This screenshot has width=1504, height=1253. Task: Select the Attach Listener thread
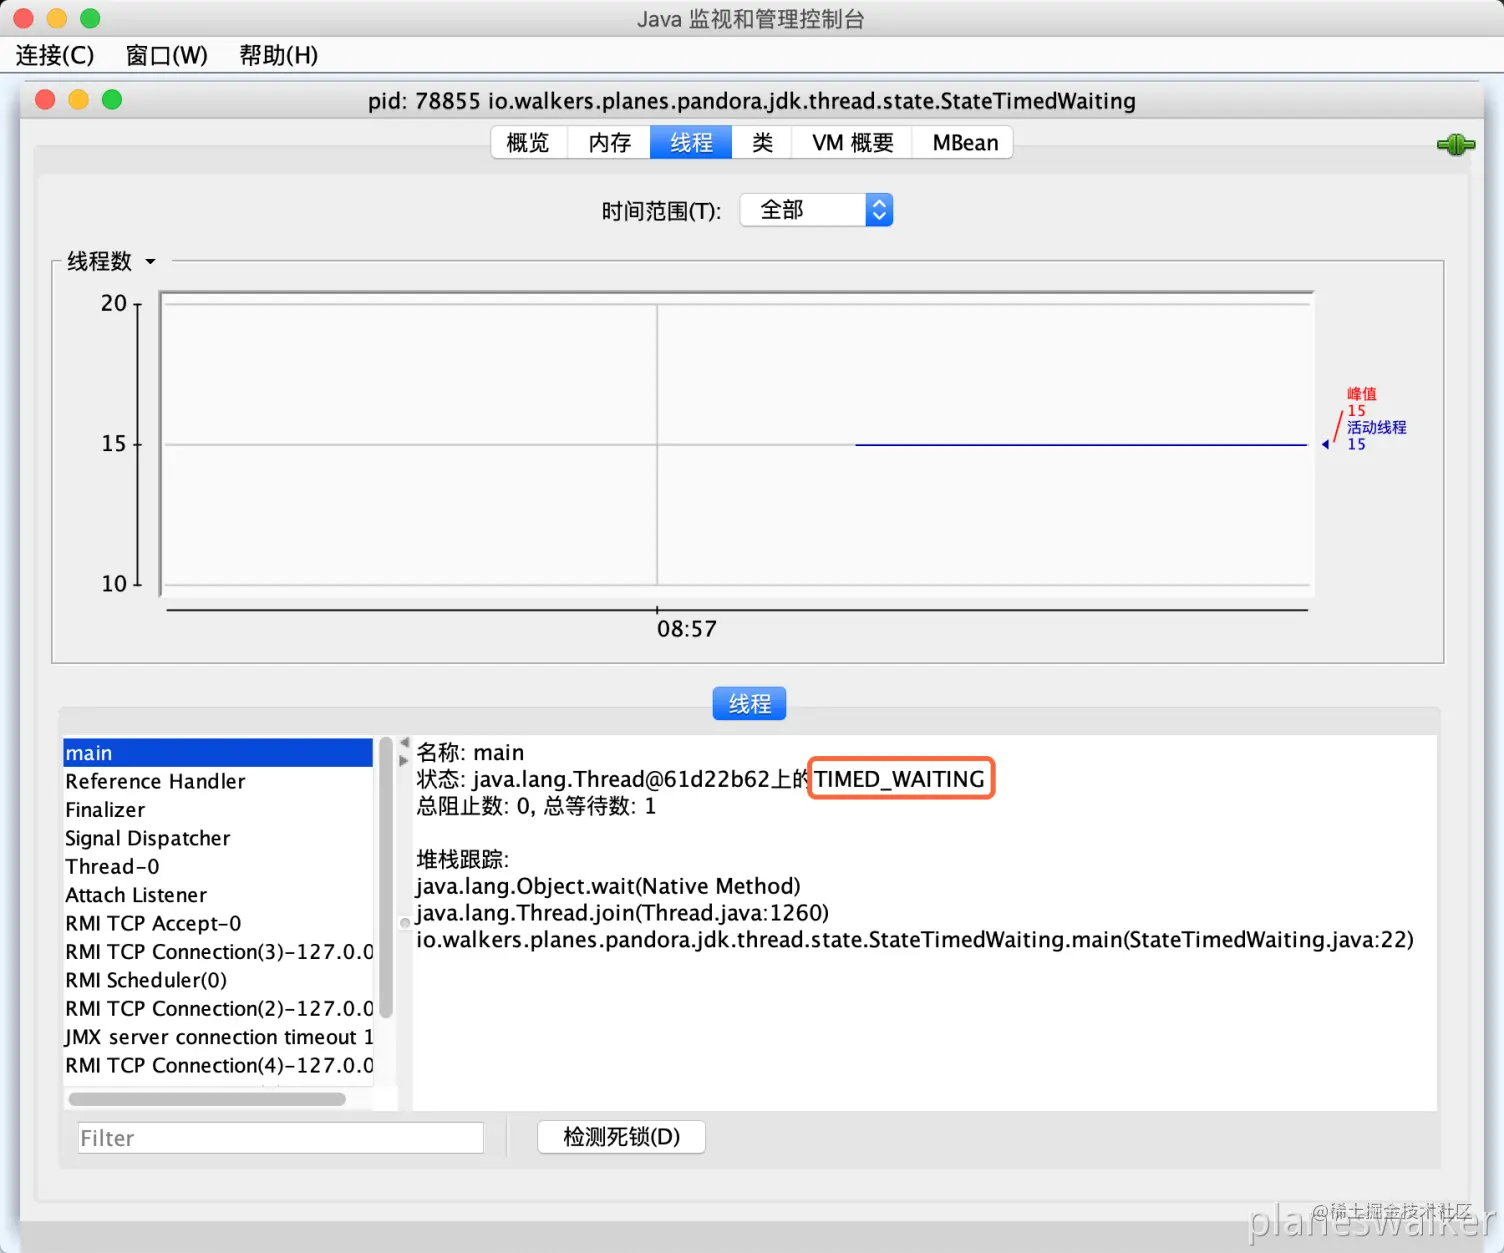coord(136,895)
